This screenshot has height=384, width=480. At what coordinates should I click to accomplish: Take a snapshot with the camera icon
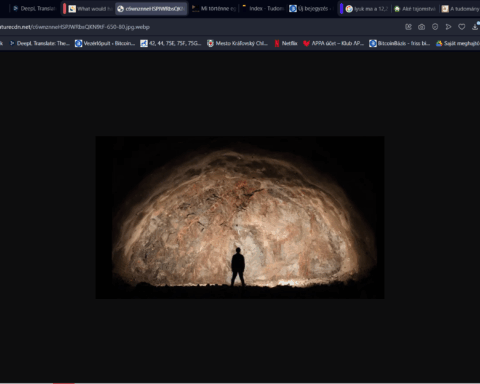pos(422,27)
